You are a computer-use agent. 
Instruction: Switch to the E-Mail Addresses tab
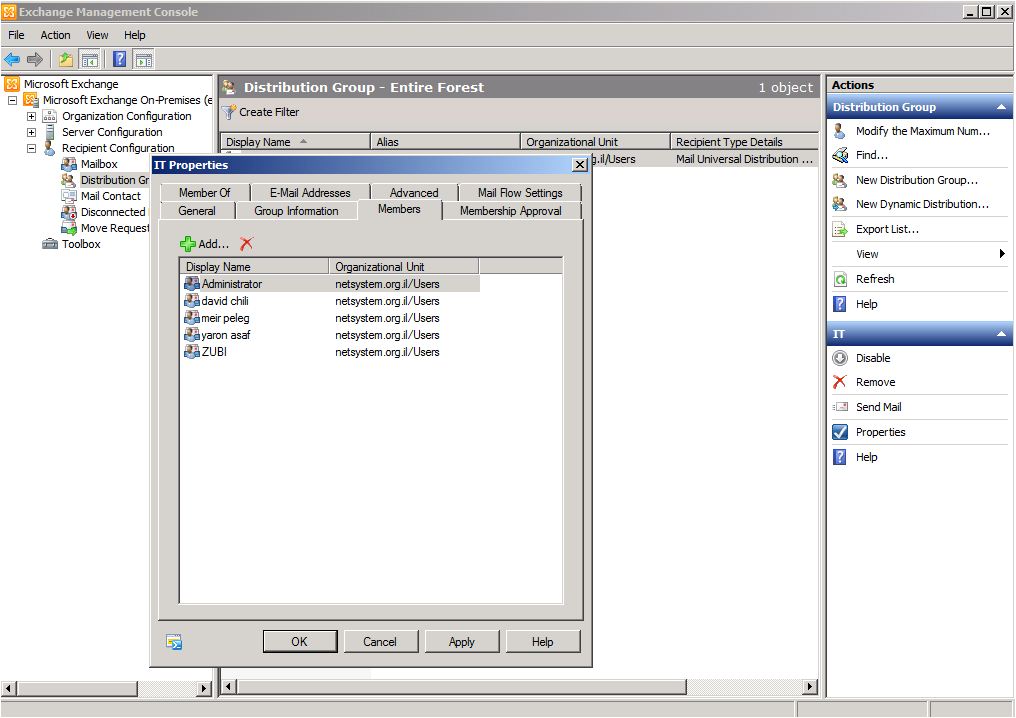[x=310, y=192]
